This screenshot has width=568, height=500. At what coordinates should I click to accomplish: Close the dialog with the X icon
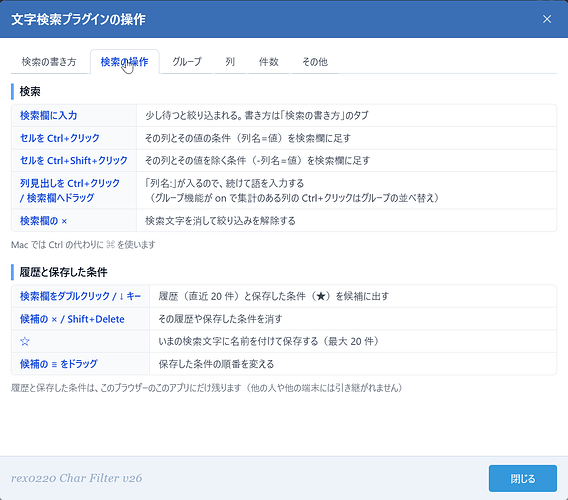coord(547,19)
